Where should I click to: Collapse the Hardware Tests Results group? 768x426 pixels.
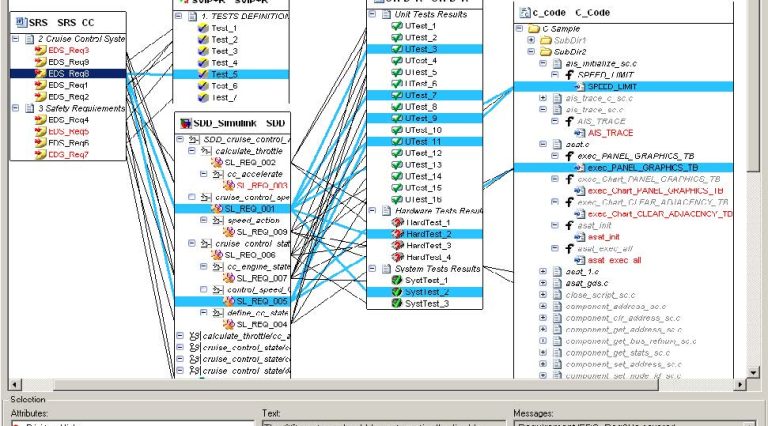pyautogui.click(x=374, y=211)
